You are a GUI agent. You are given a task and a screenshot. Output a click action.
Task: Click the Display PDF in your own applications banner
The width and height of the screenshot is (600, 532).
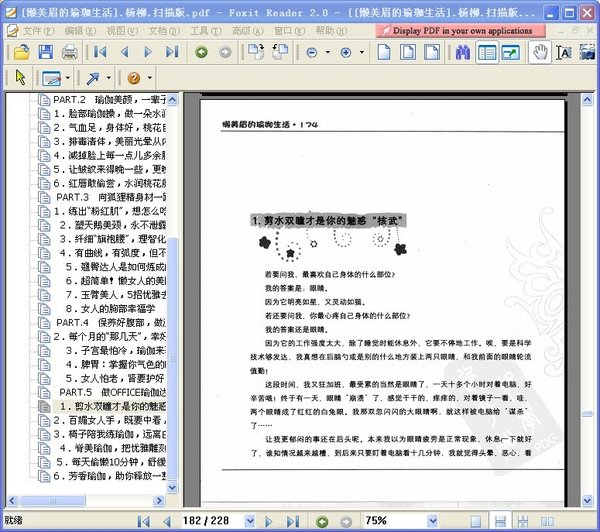pyautogui.click(x=461, y=31)
